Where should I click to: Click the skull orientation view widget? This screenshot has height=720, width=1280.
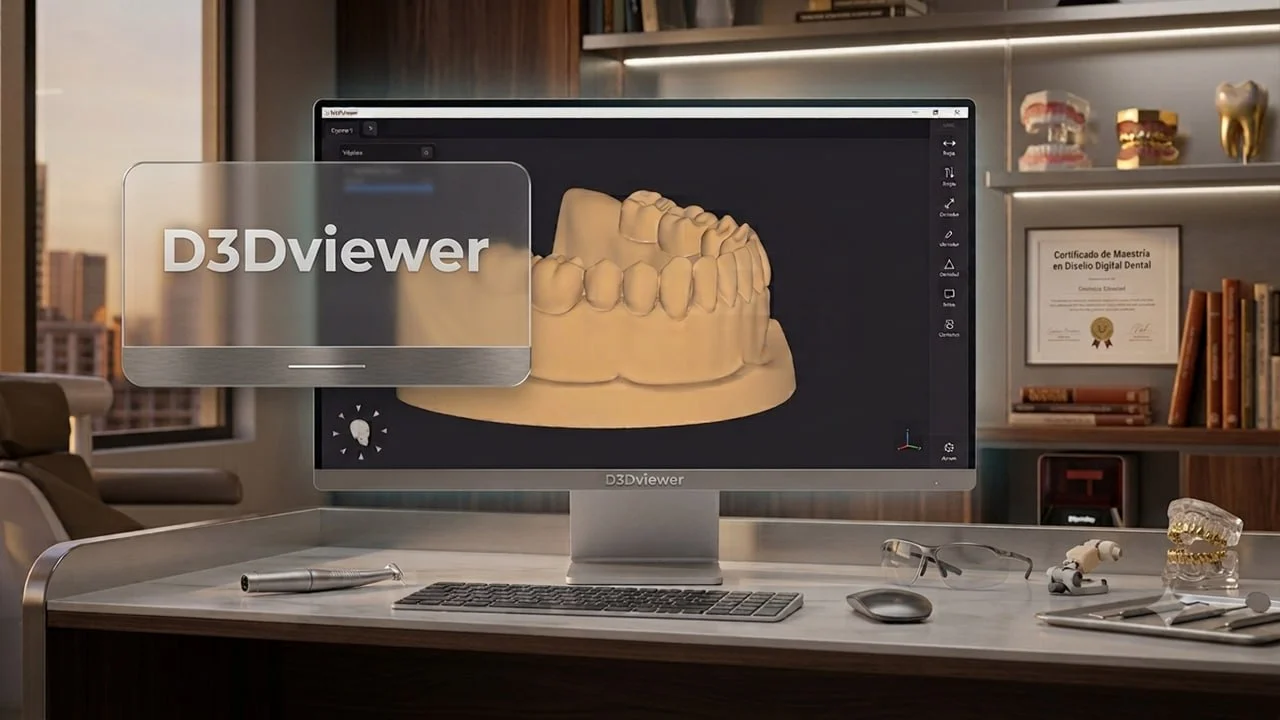[x=360, y=432]
